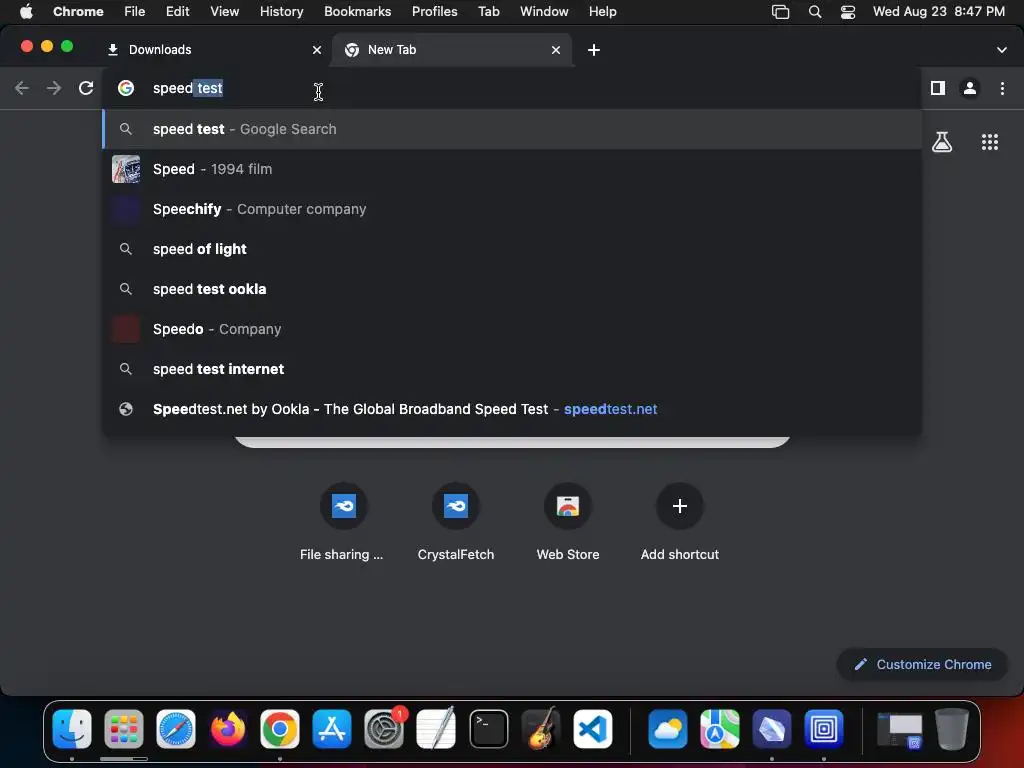This screenshot has height=768, width=1024.
Task: Click the Customize Chrome button
Action: pyautogui.click(x=922, y=664)
